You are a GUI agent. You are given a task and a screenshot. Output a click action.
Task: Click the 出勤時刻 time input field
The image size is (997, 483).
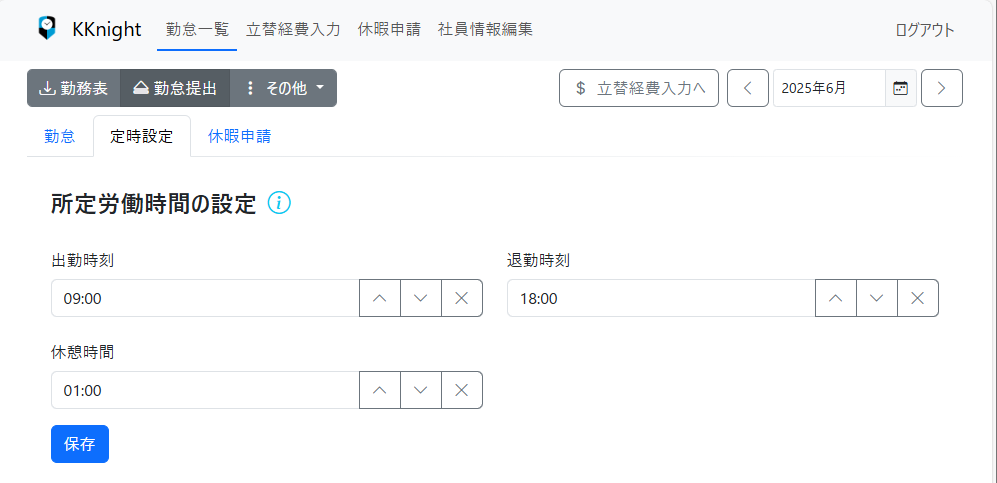205,298
